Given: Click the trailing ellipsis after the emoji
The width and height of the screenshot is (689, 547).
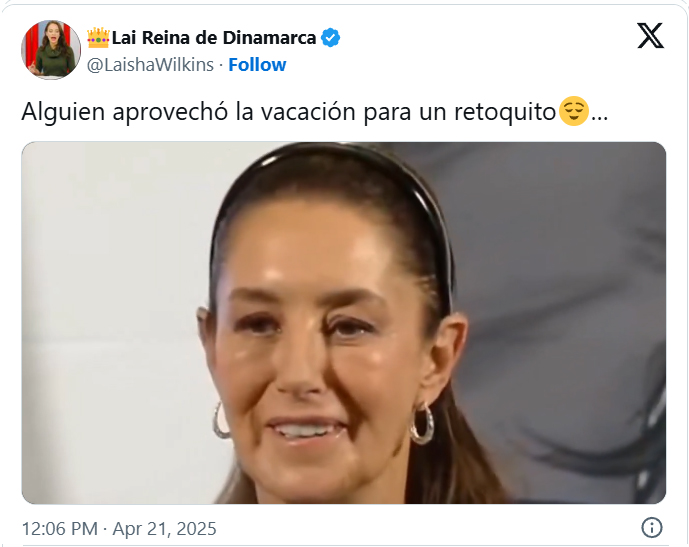Looking at the screenshot, I should coord(599,118).
